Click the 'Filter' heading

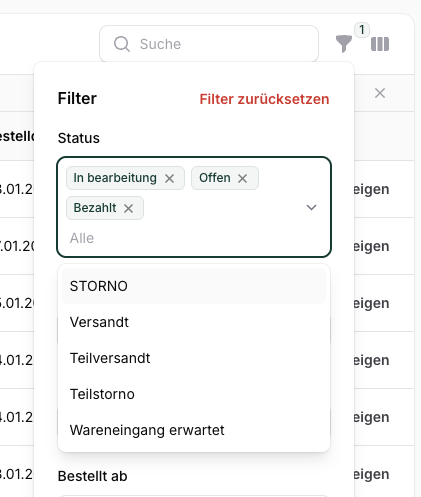(x=77, y=98)
